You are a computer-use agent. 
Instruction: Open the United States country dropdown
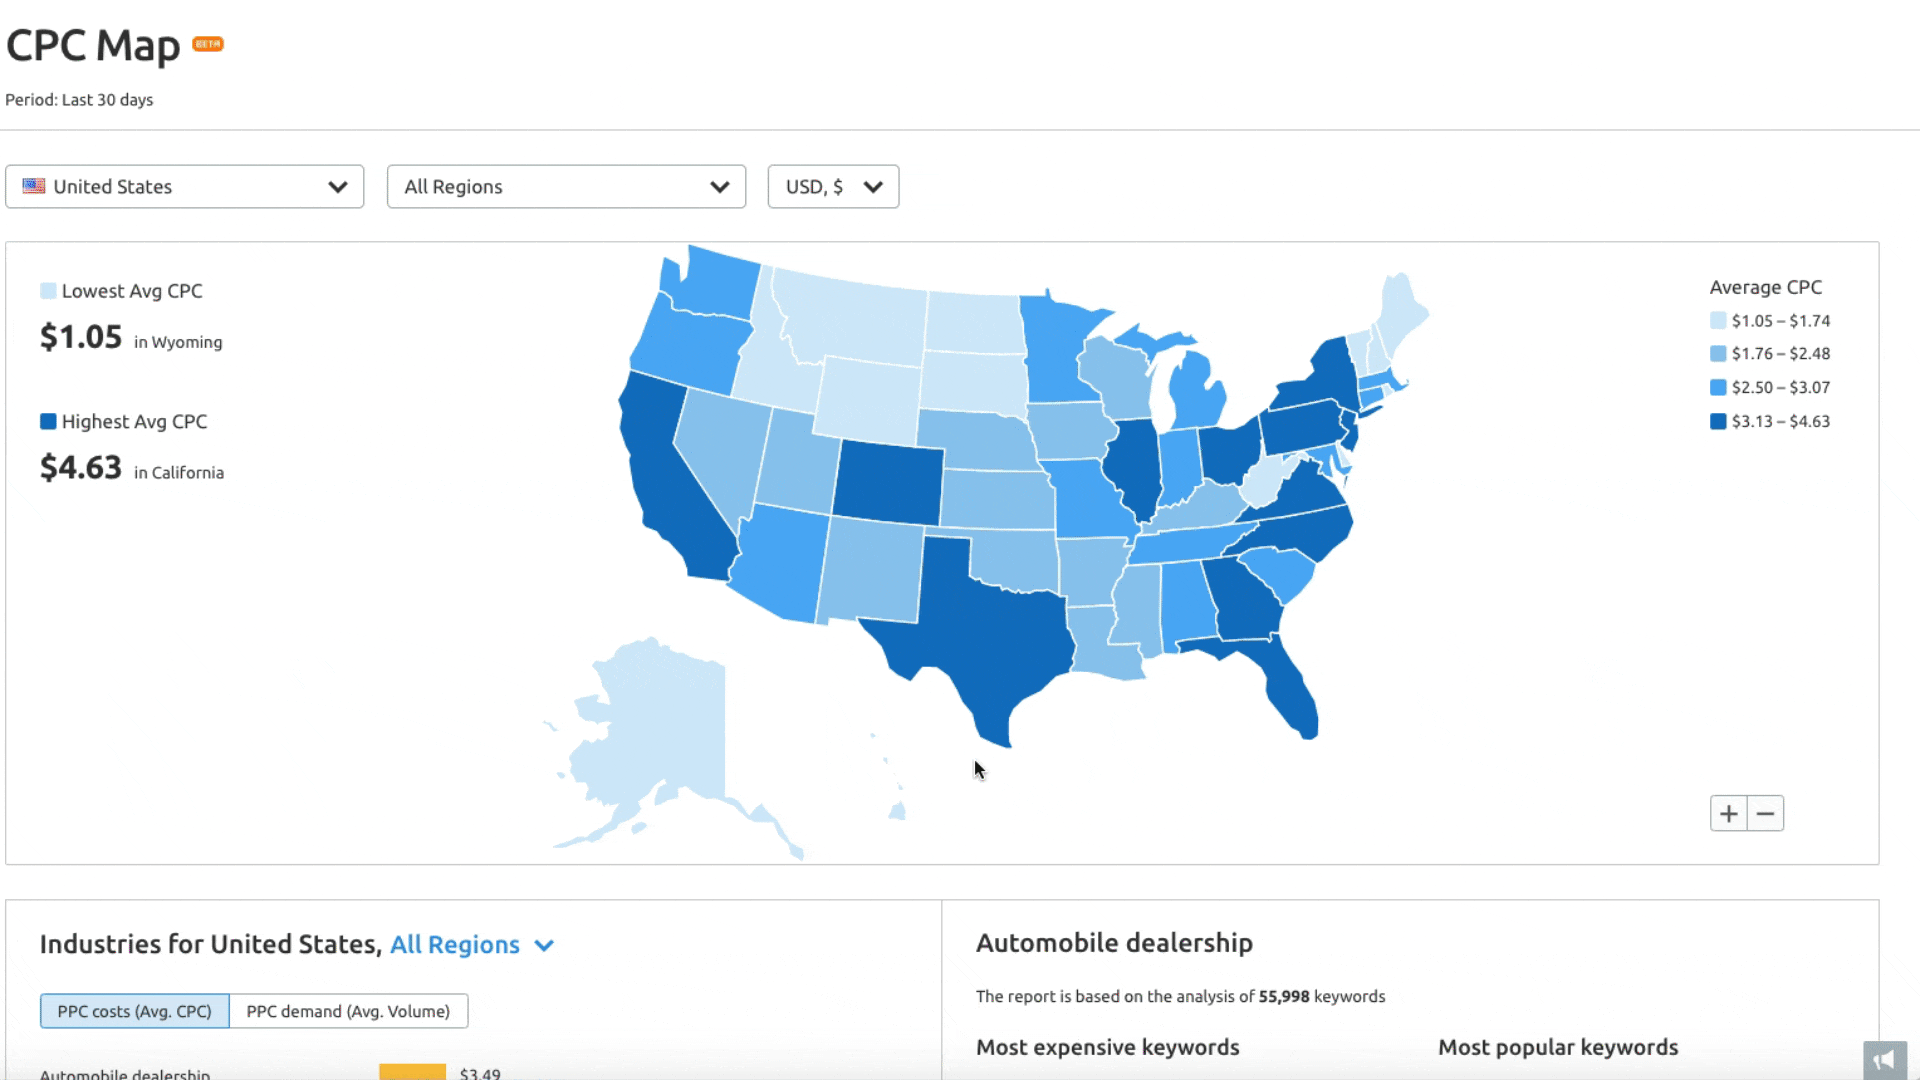[x=185, y=187]
